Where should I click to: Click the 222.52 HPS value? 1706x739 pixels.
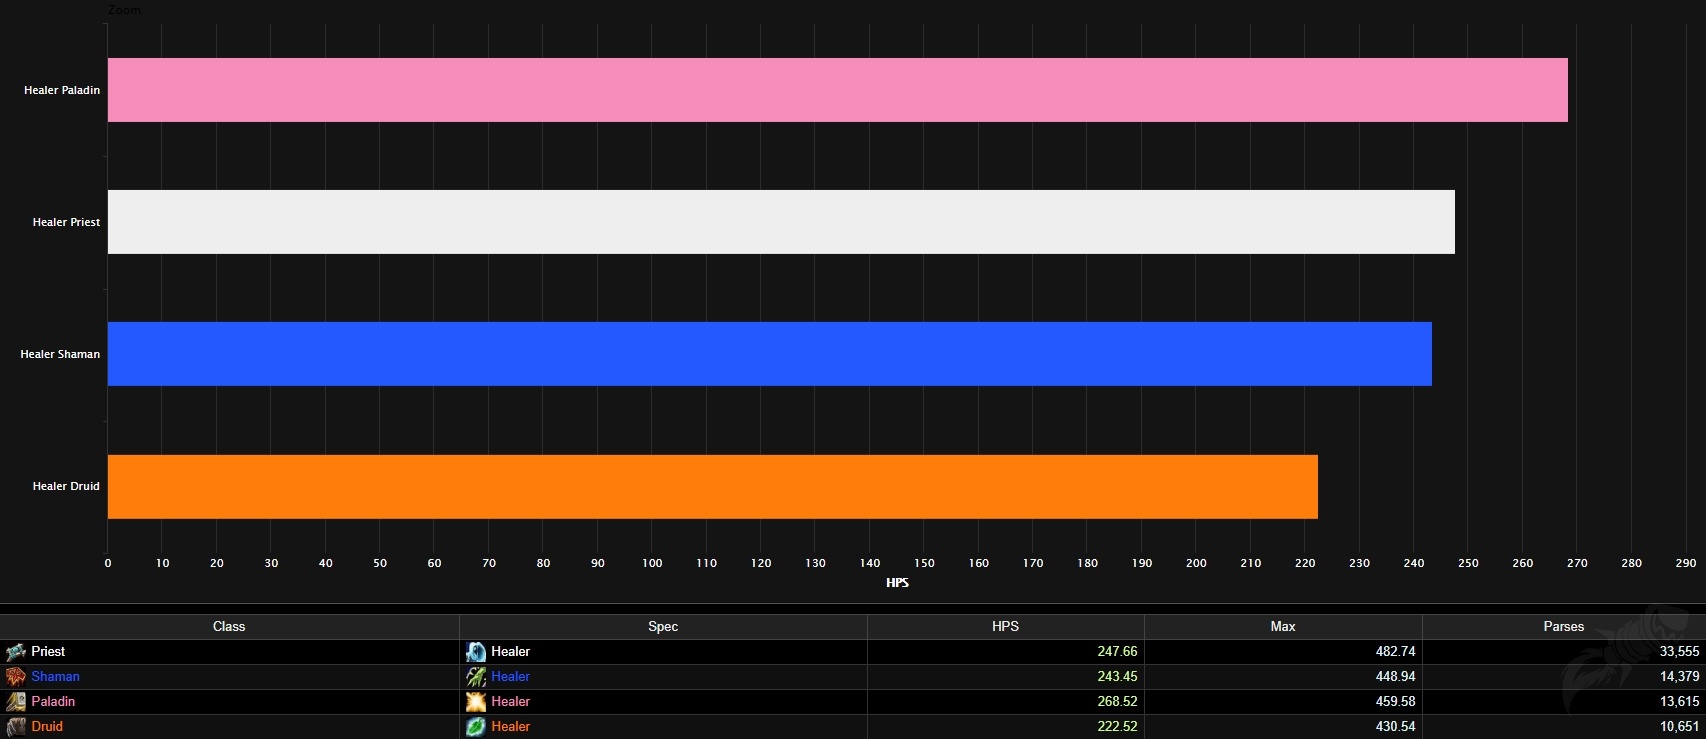point(1117,727)
